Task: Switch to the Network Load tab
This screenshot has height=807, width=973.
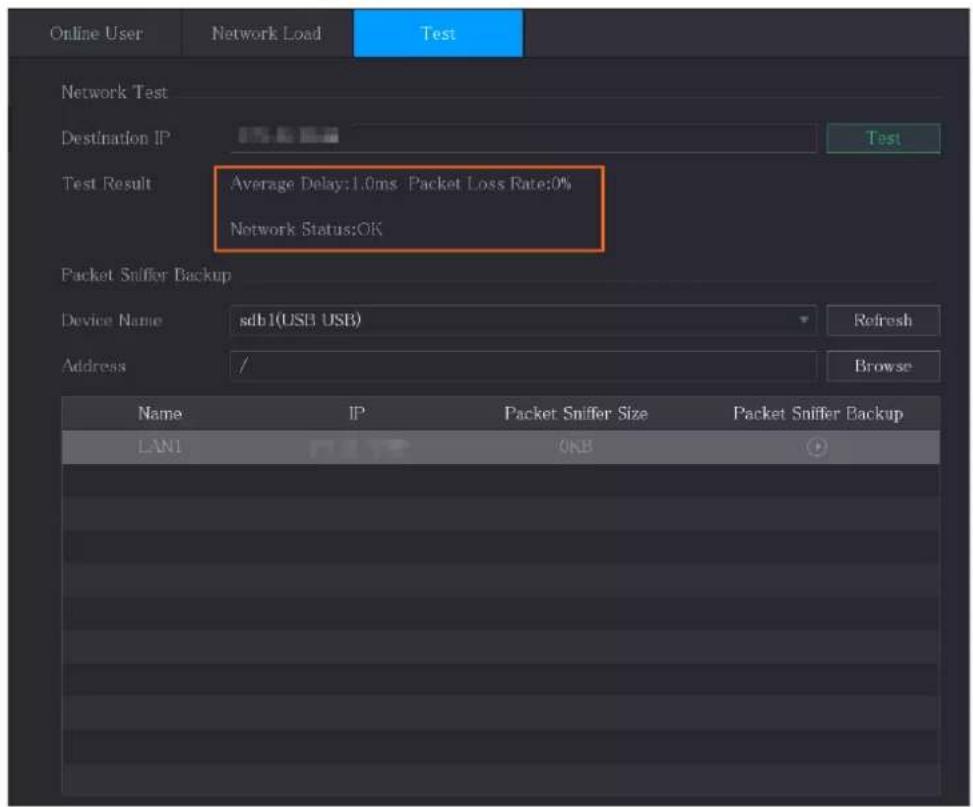Action: click(x=267, y=34)
